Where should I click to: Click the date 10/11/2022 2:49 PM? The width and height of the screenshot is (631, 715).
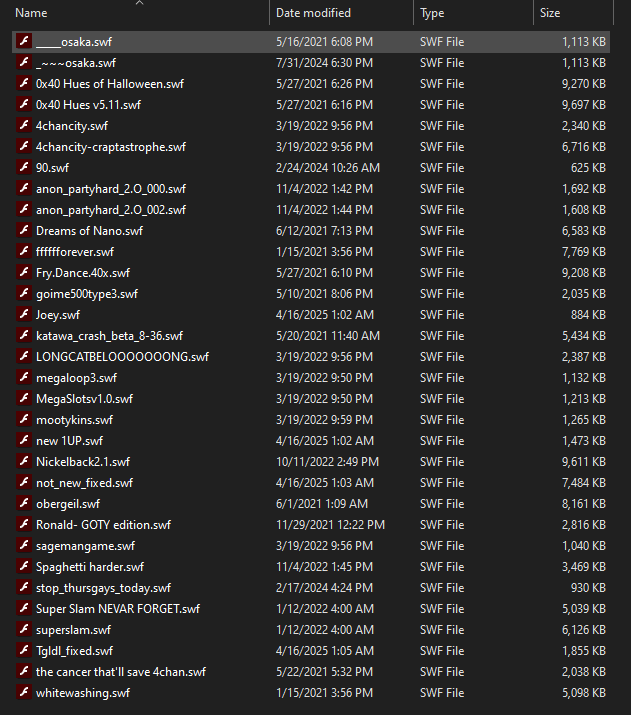327,461
